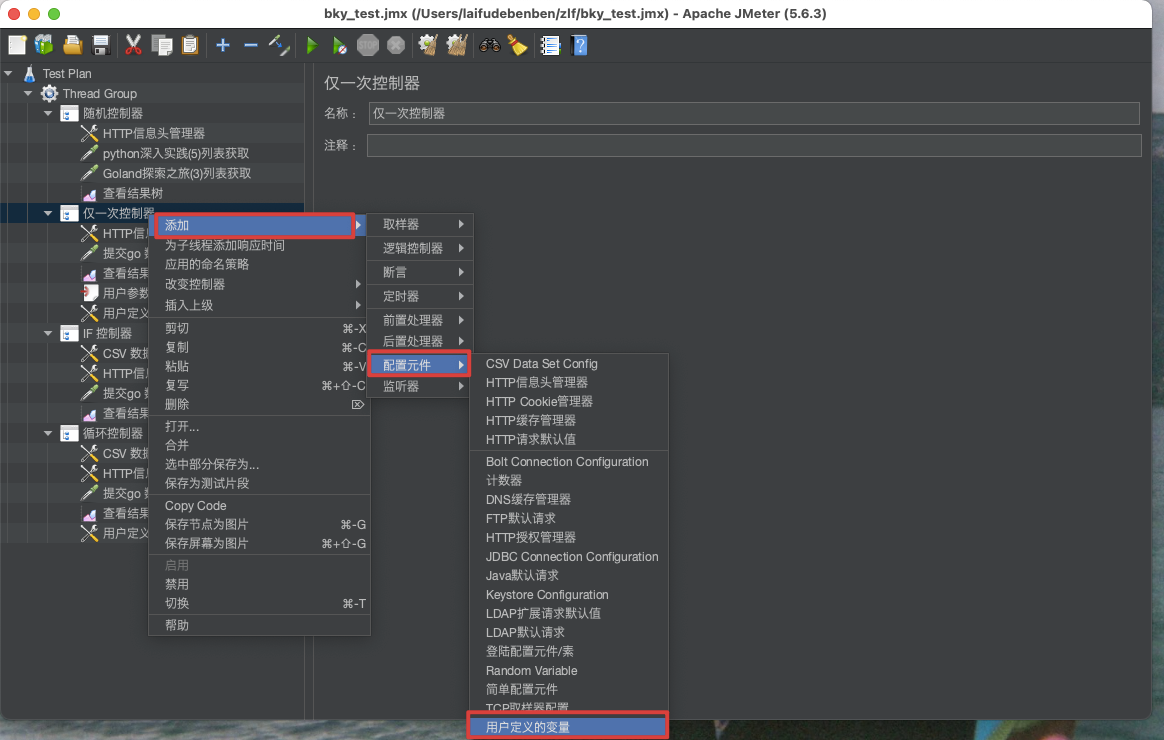Open the Templates icon in toolbar

(x=45, y=45)
